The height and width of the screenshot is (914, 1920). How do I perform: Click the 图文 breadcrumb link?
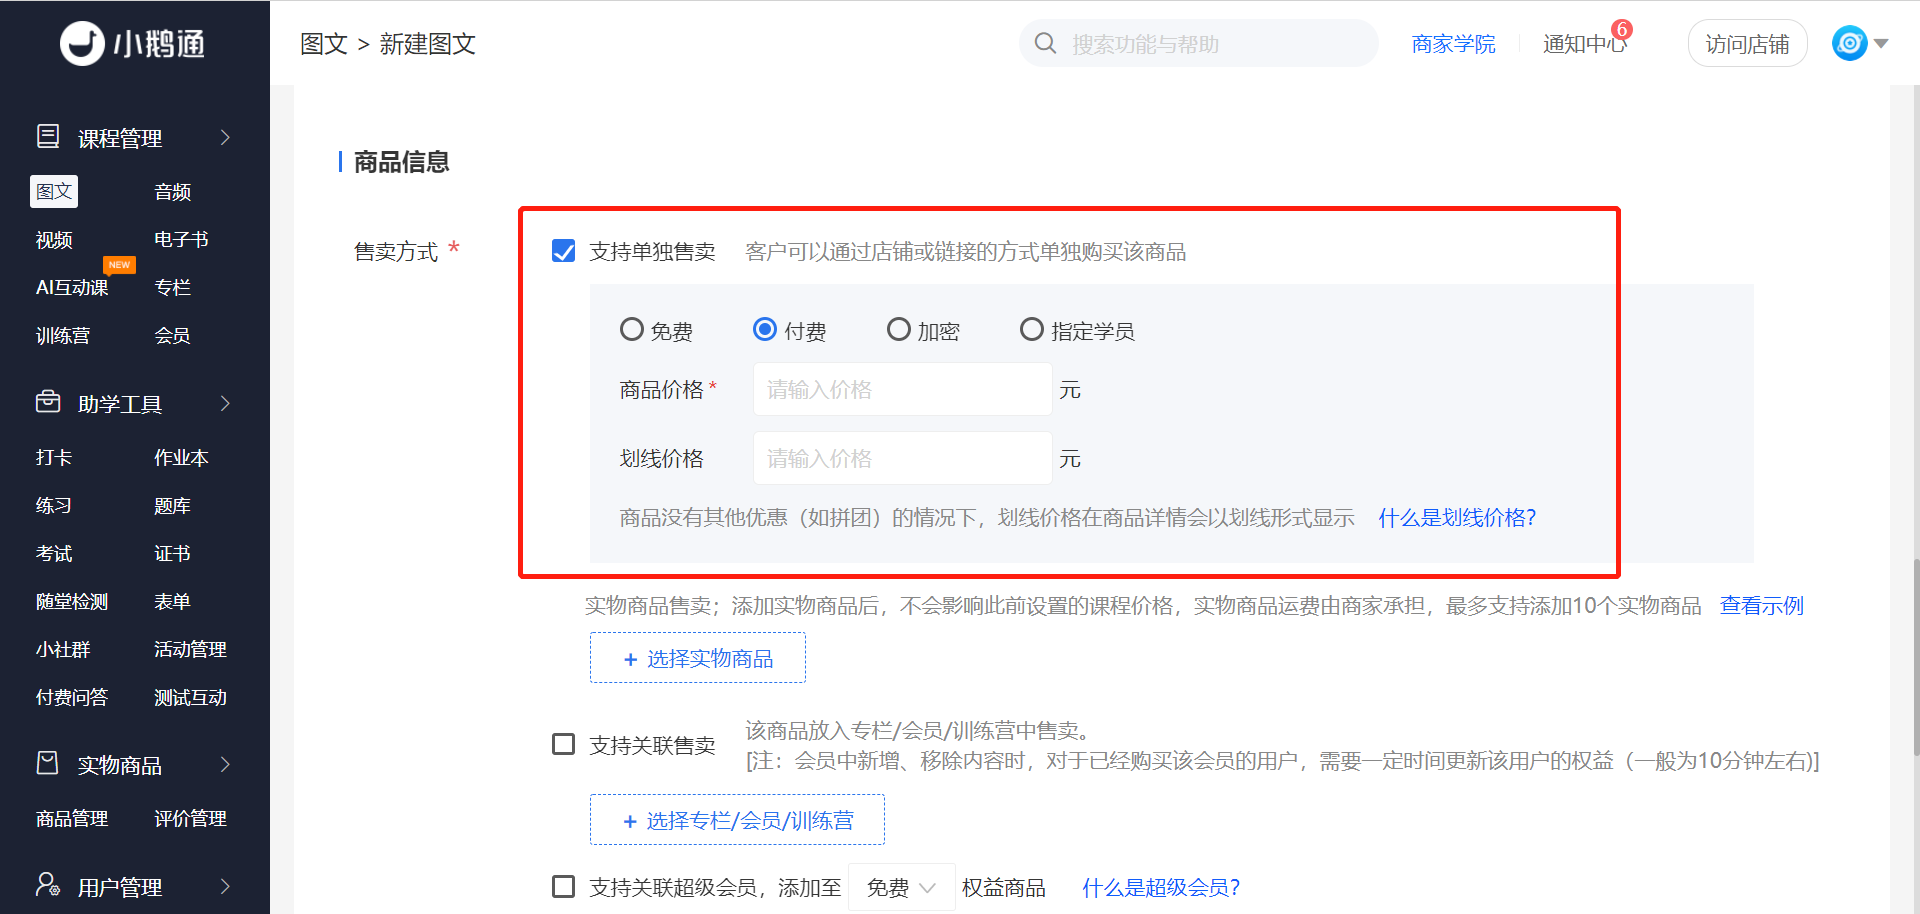[324, 43]
